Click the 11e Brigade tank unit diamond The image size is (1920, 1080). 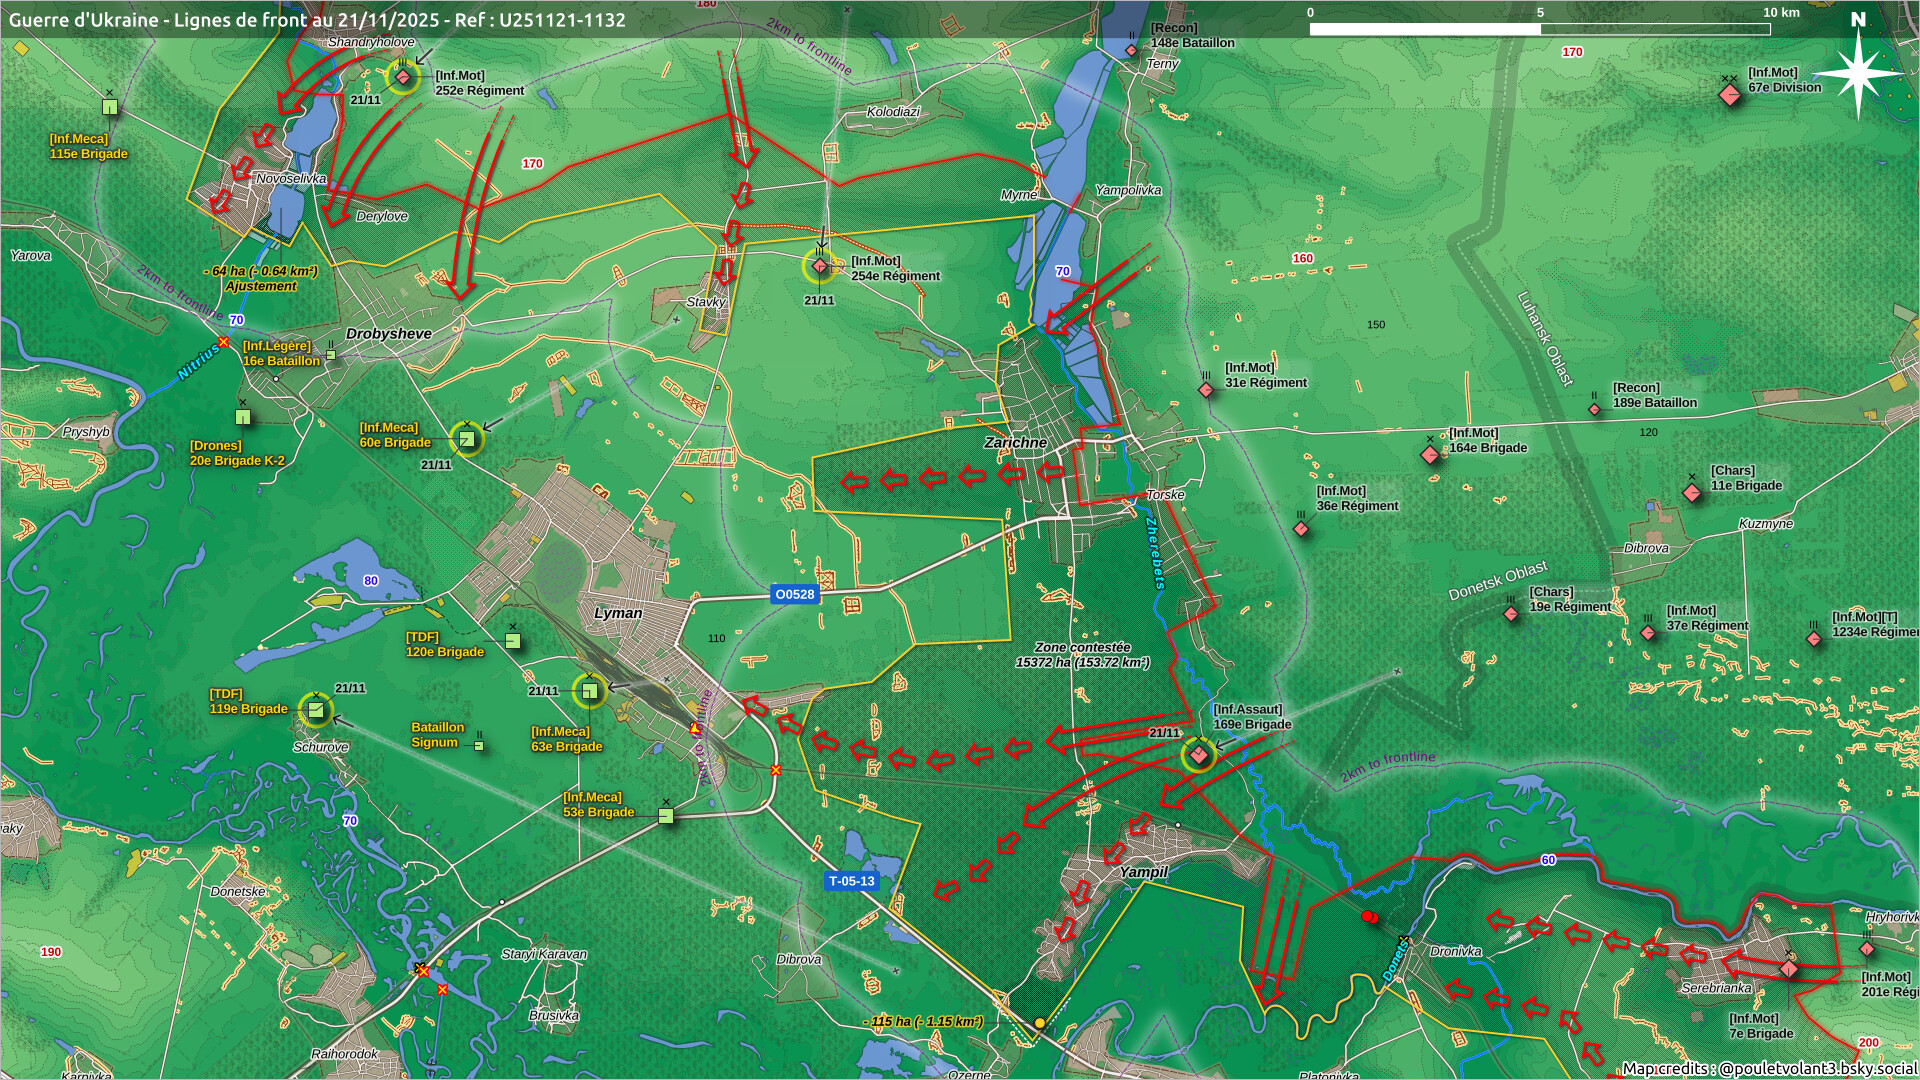pos(1692,493)
